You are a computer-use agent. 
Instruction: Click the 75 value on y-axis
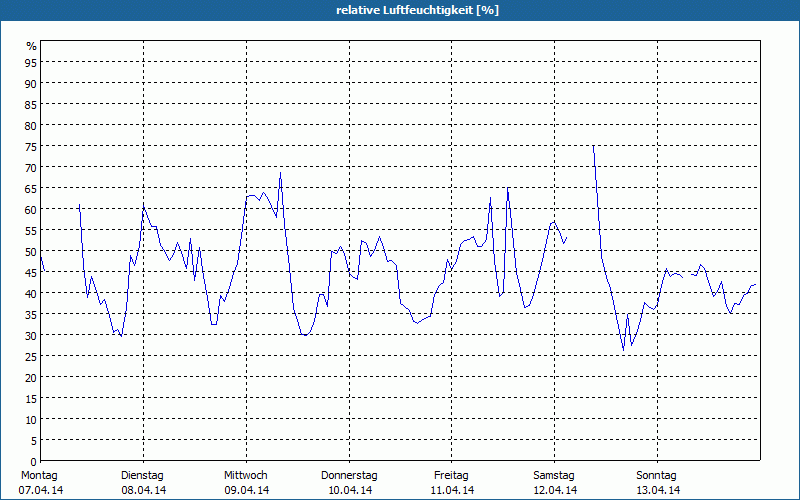[x=31, y=146]
